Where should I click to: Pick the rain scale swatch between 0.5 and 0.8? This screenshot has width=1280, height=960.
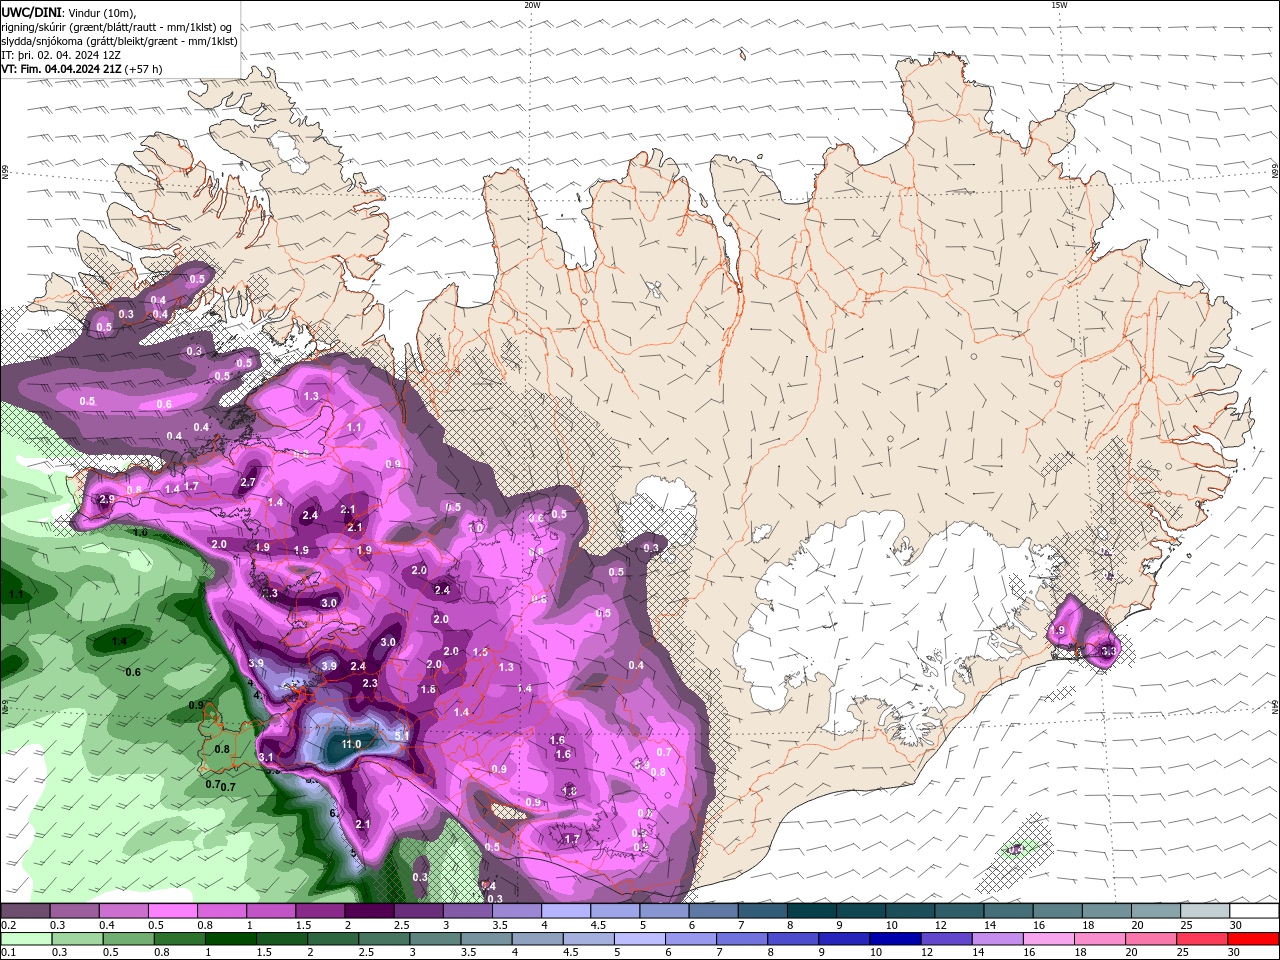coord(128,939)
